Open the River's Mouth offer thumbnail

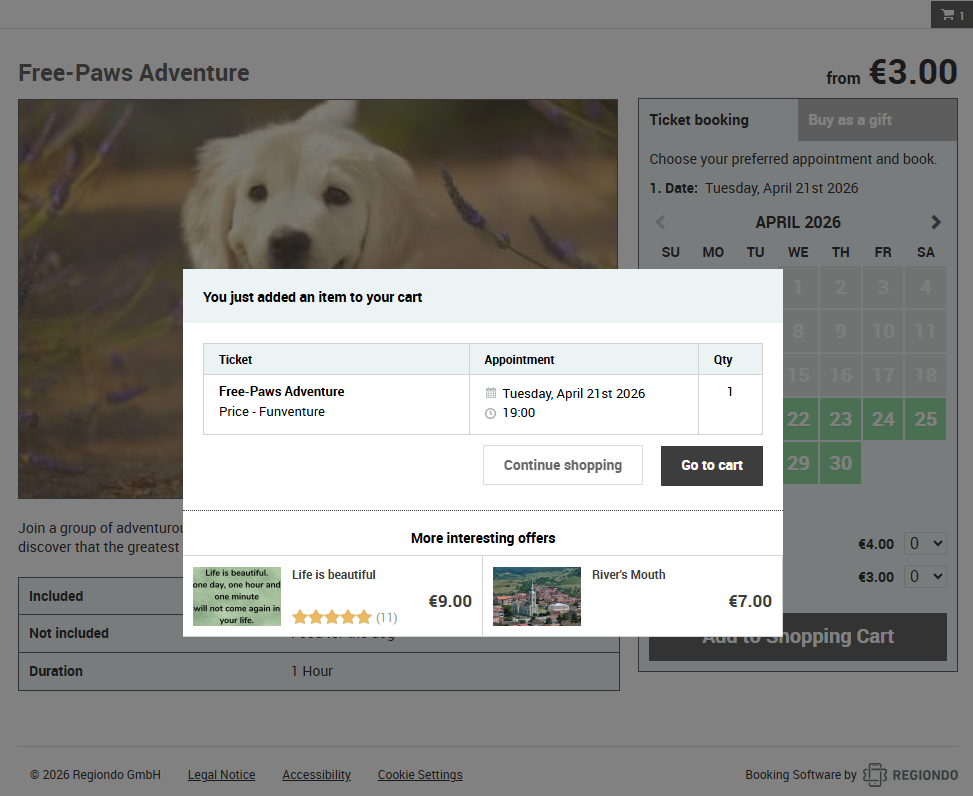coord(537,596)
